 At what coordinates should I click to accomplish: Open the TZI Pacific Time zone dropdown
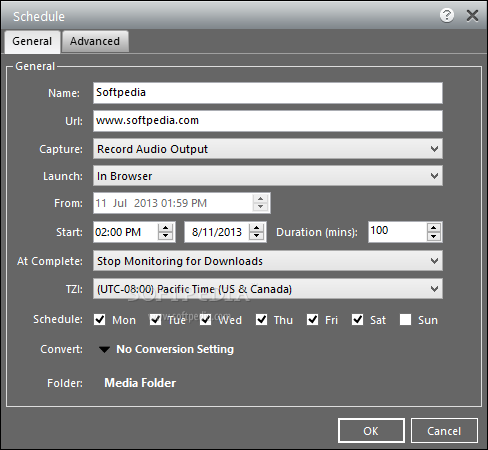(x=268, y=289)
